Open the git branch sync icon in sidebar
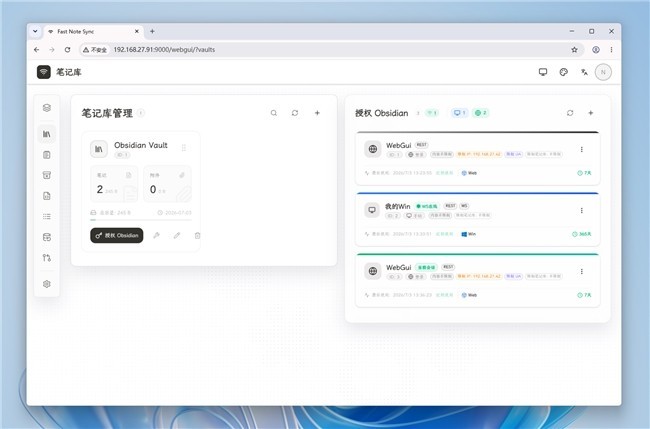This screenshot has height=429, width=650. (47, 258)
